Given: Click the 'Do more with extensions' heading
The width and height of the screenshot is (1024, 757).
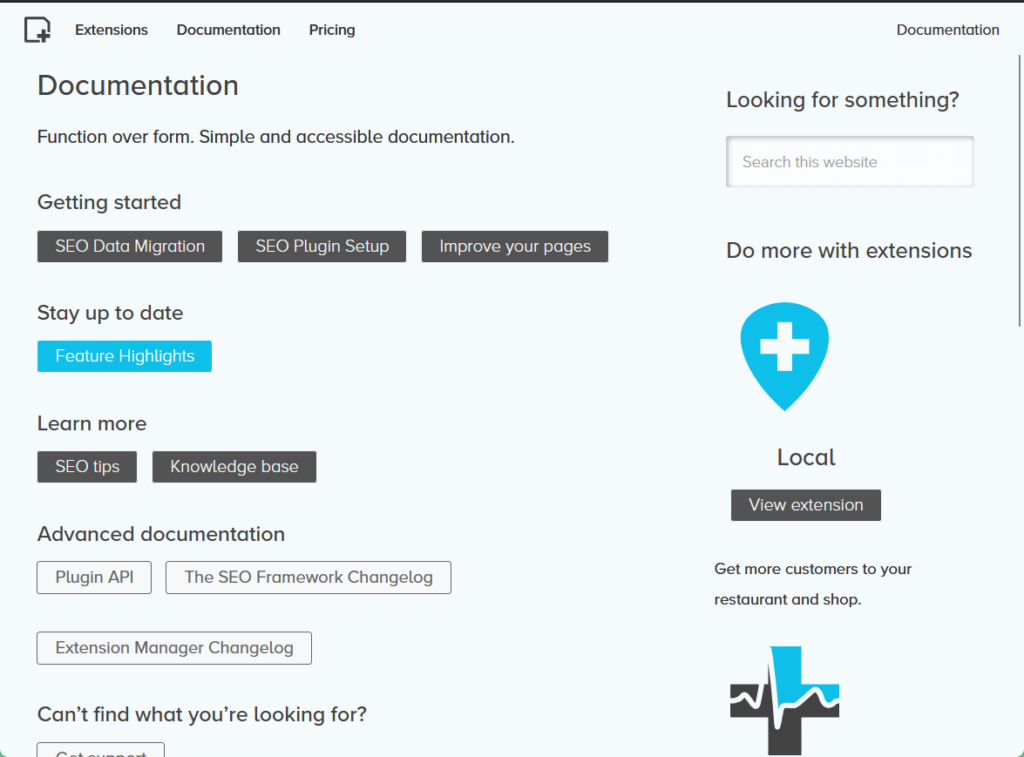Looking at the screenshot, I should pyautogui.click(x=849, y=251).
